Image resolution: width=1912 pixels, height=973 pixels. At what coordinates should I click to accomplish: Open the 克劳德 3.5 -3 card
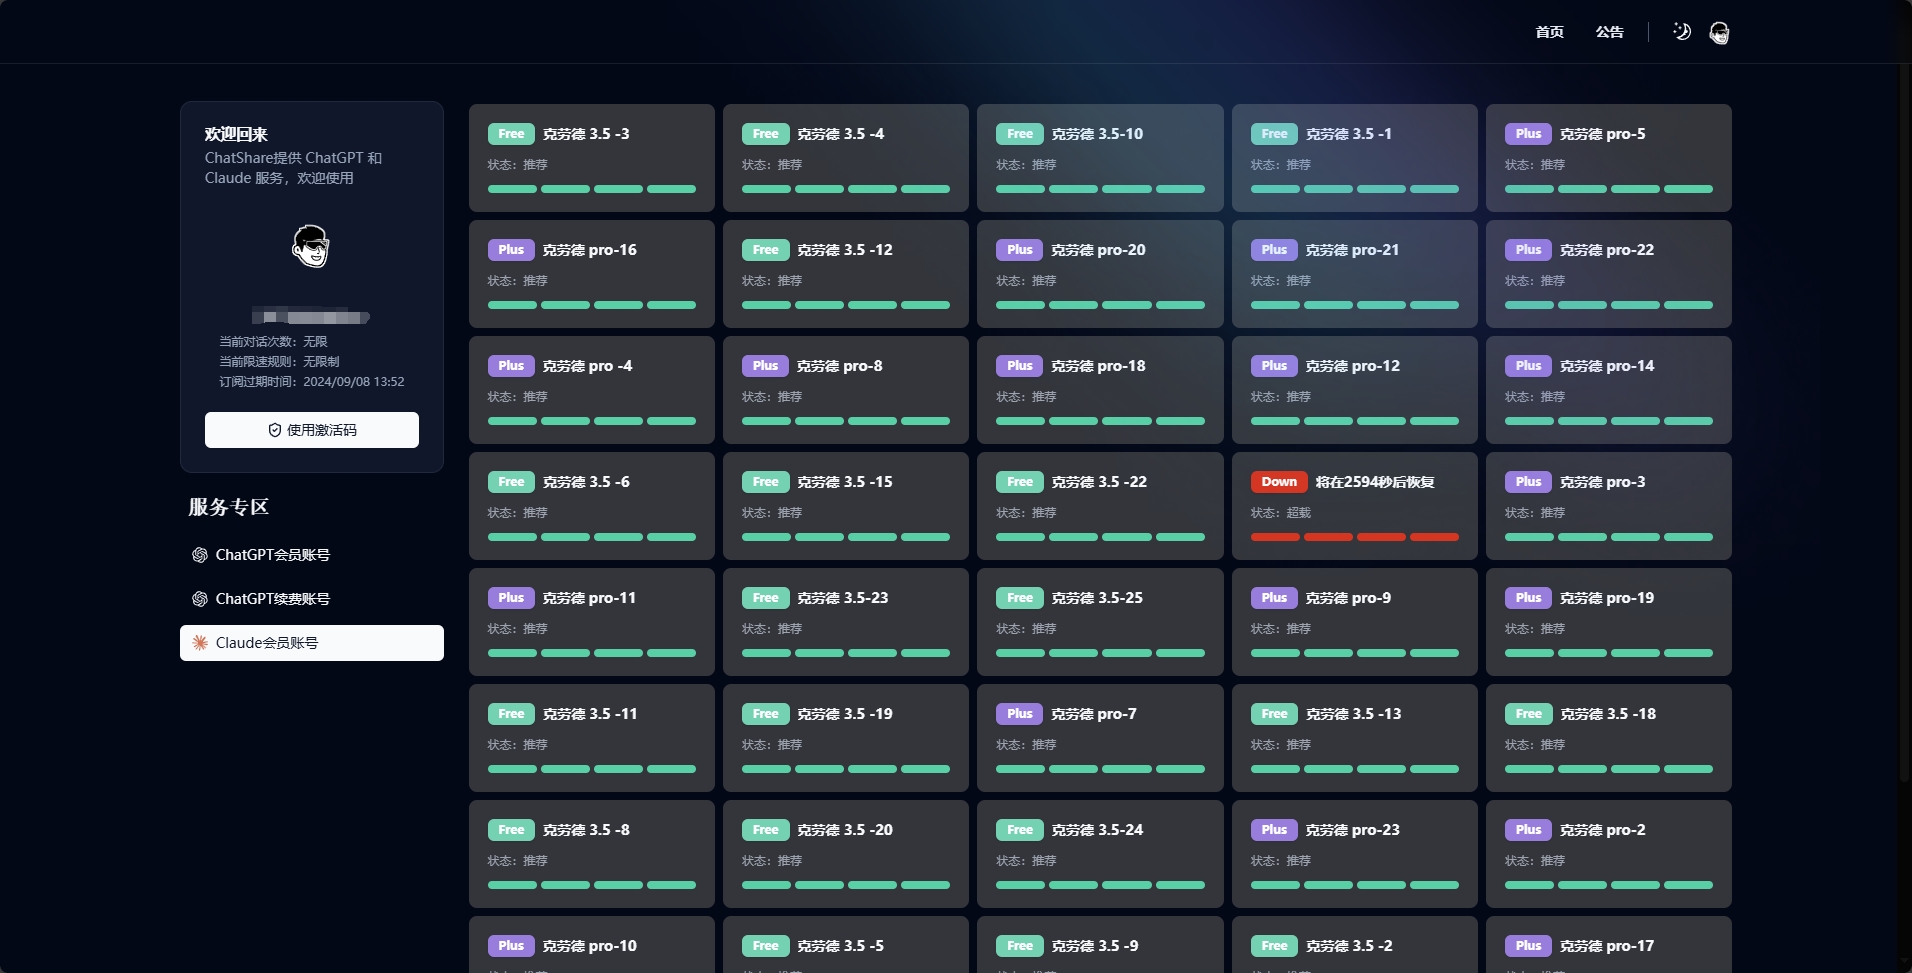[592, 158]
